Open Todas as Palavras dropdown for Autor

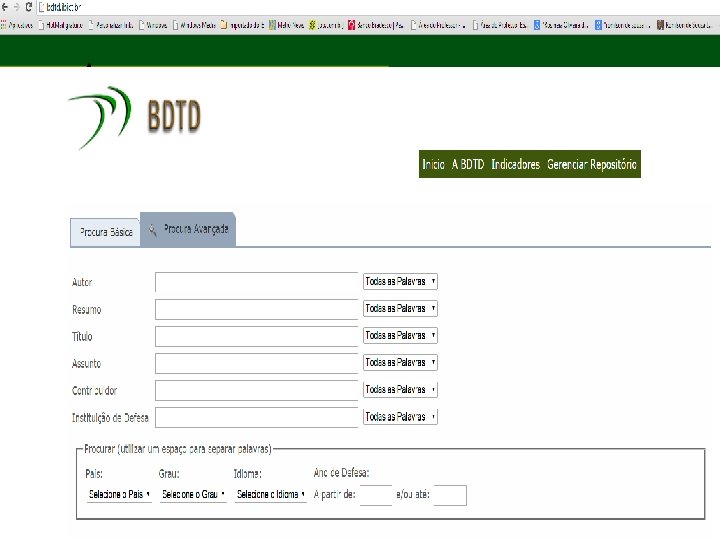pyautogui.click(x=400, y=281)
